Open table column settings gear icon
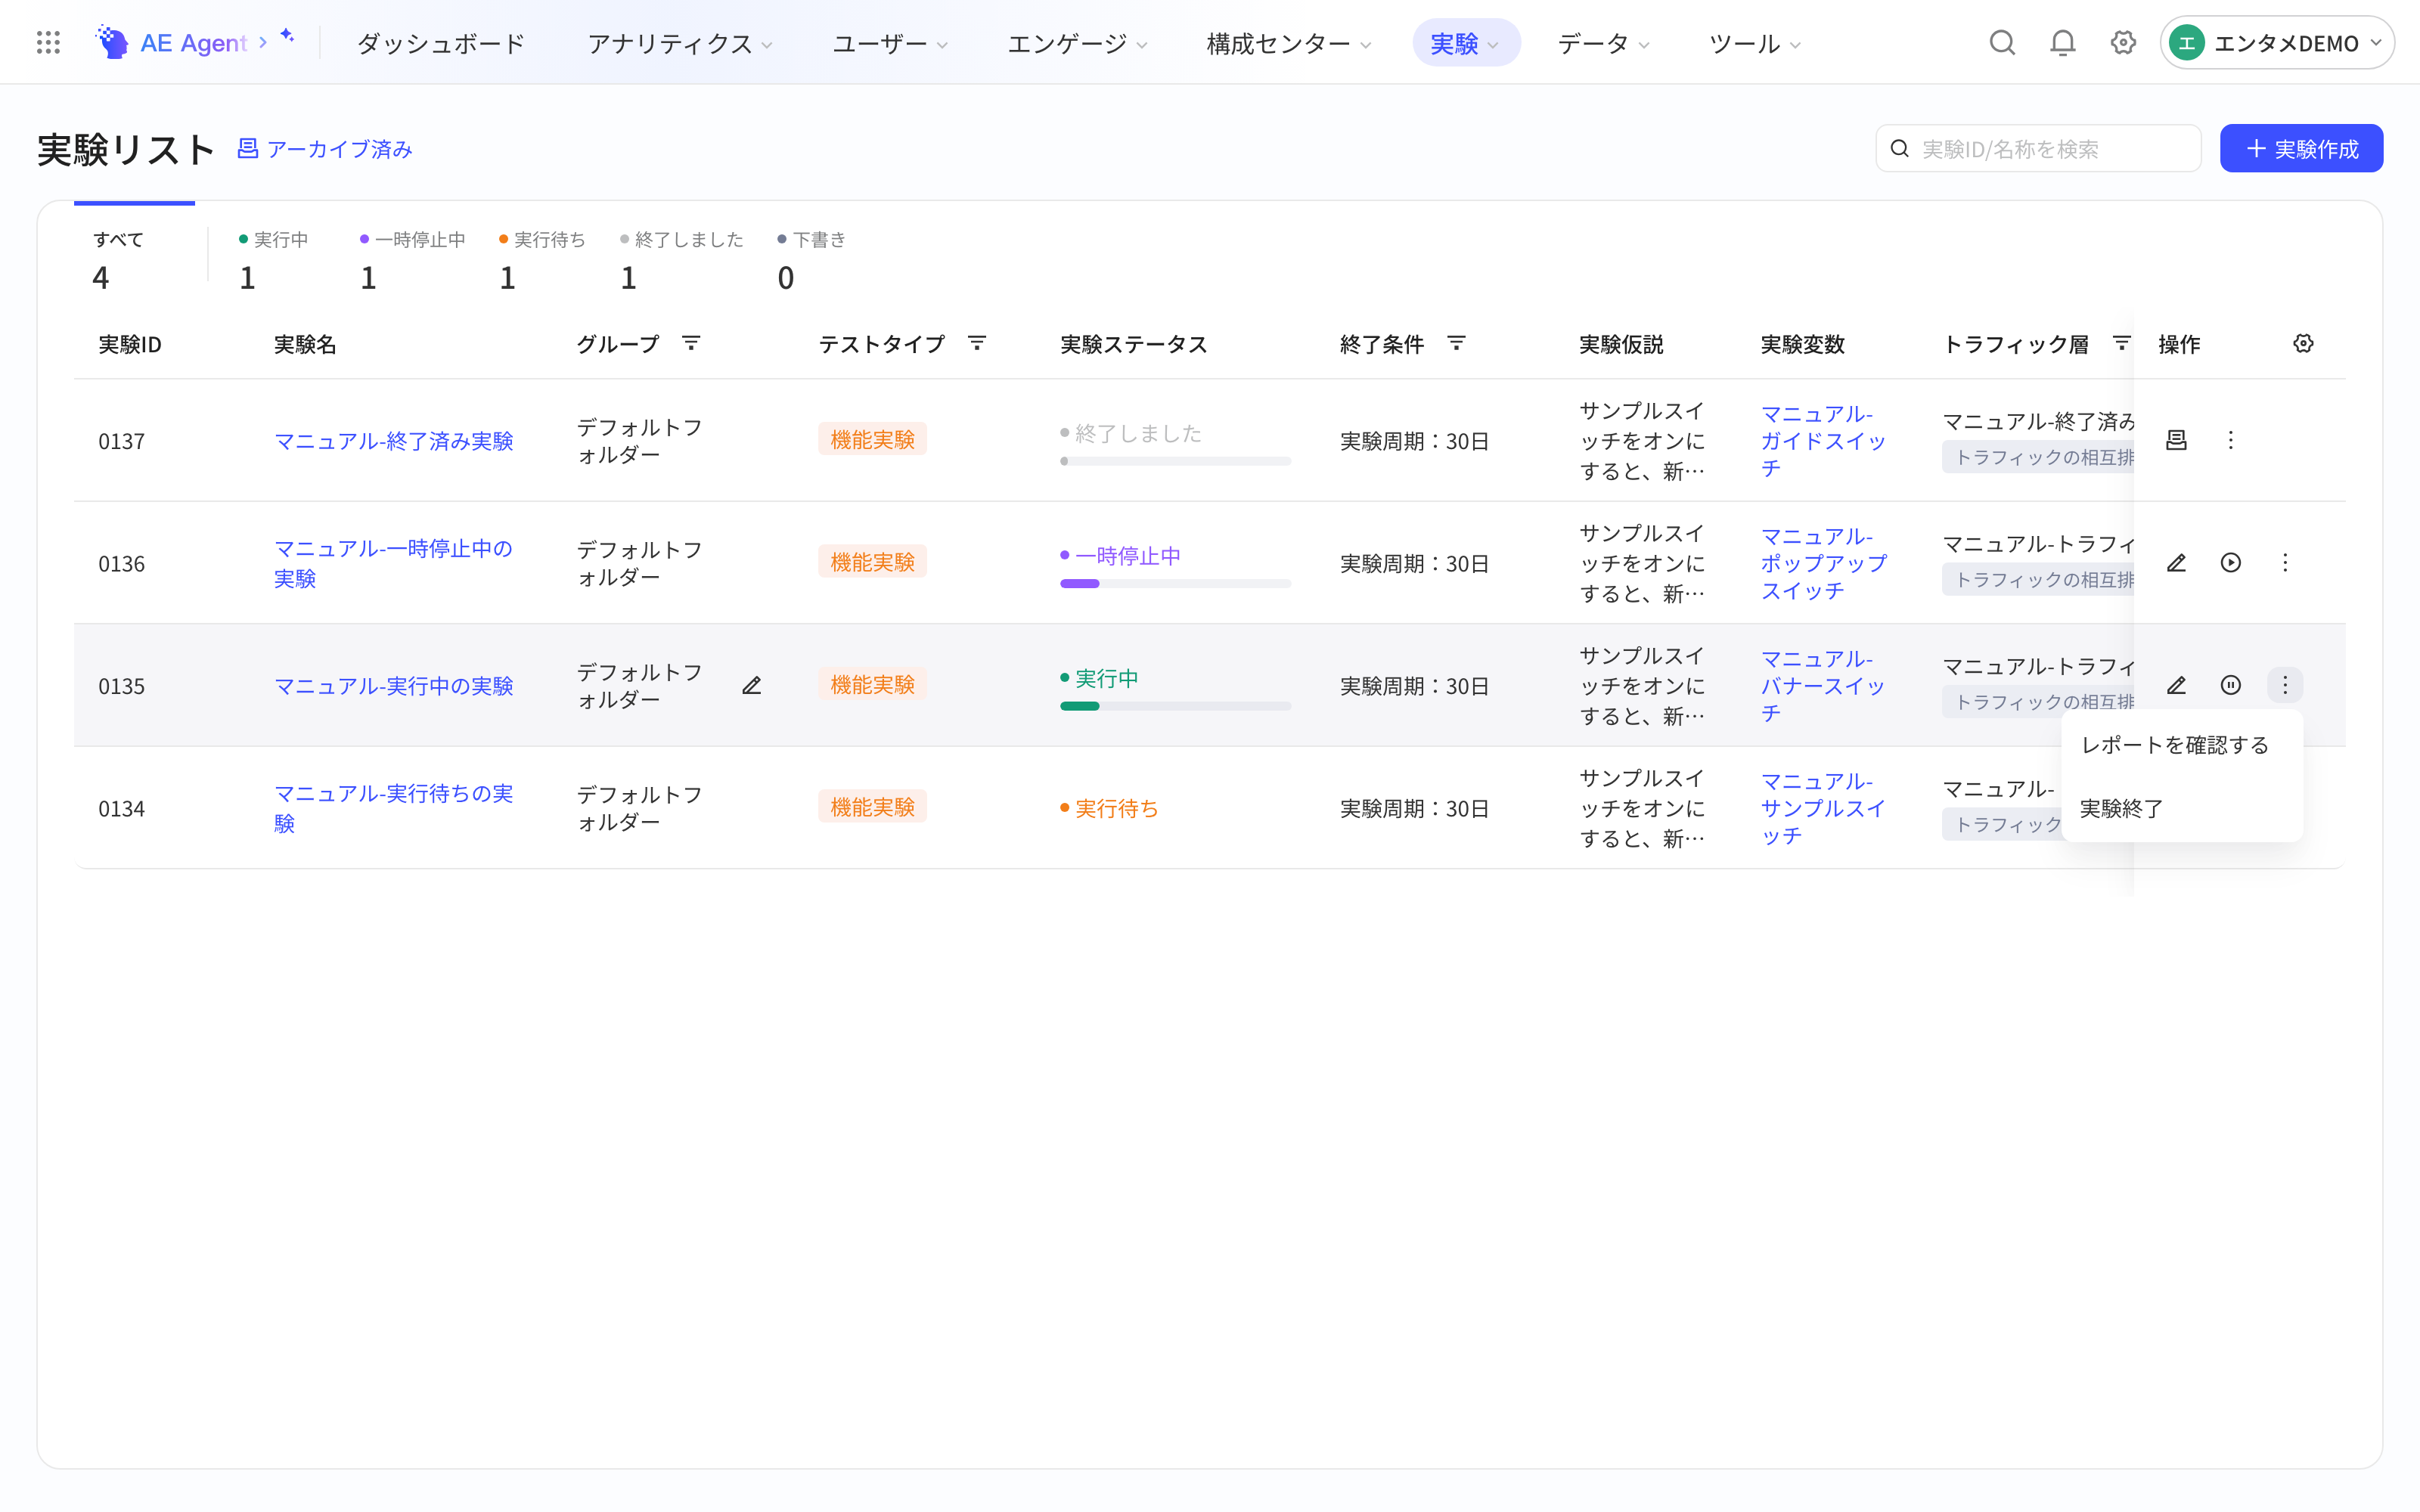 click(2303, 344)
